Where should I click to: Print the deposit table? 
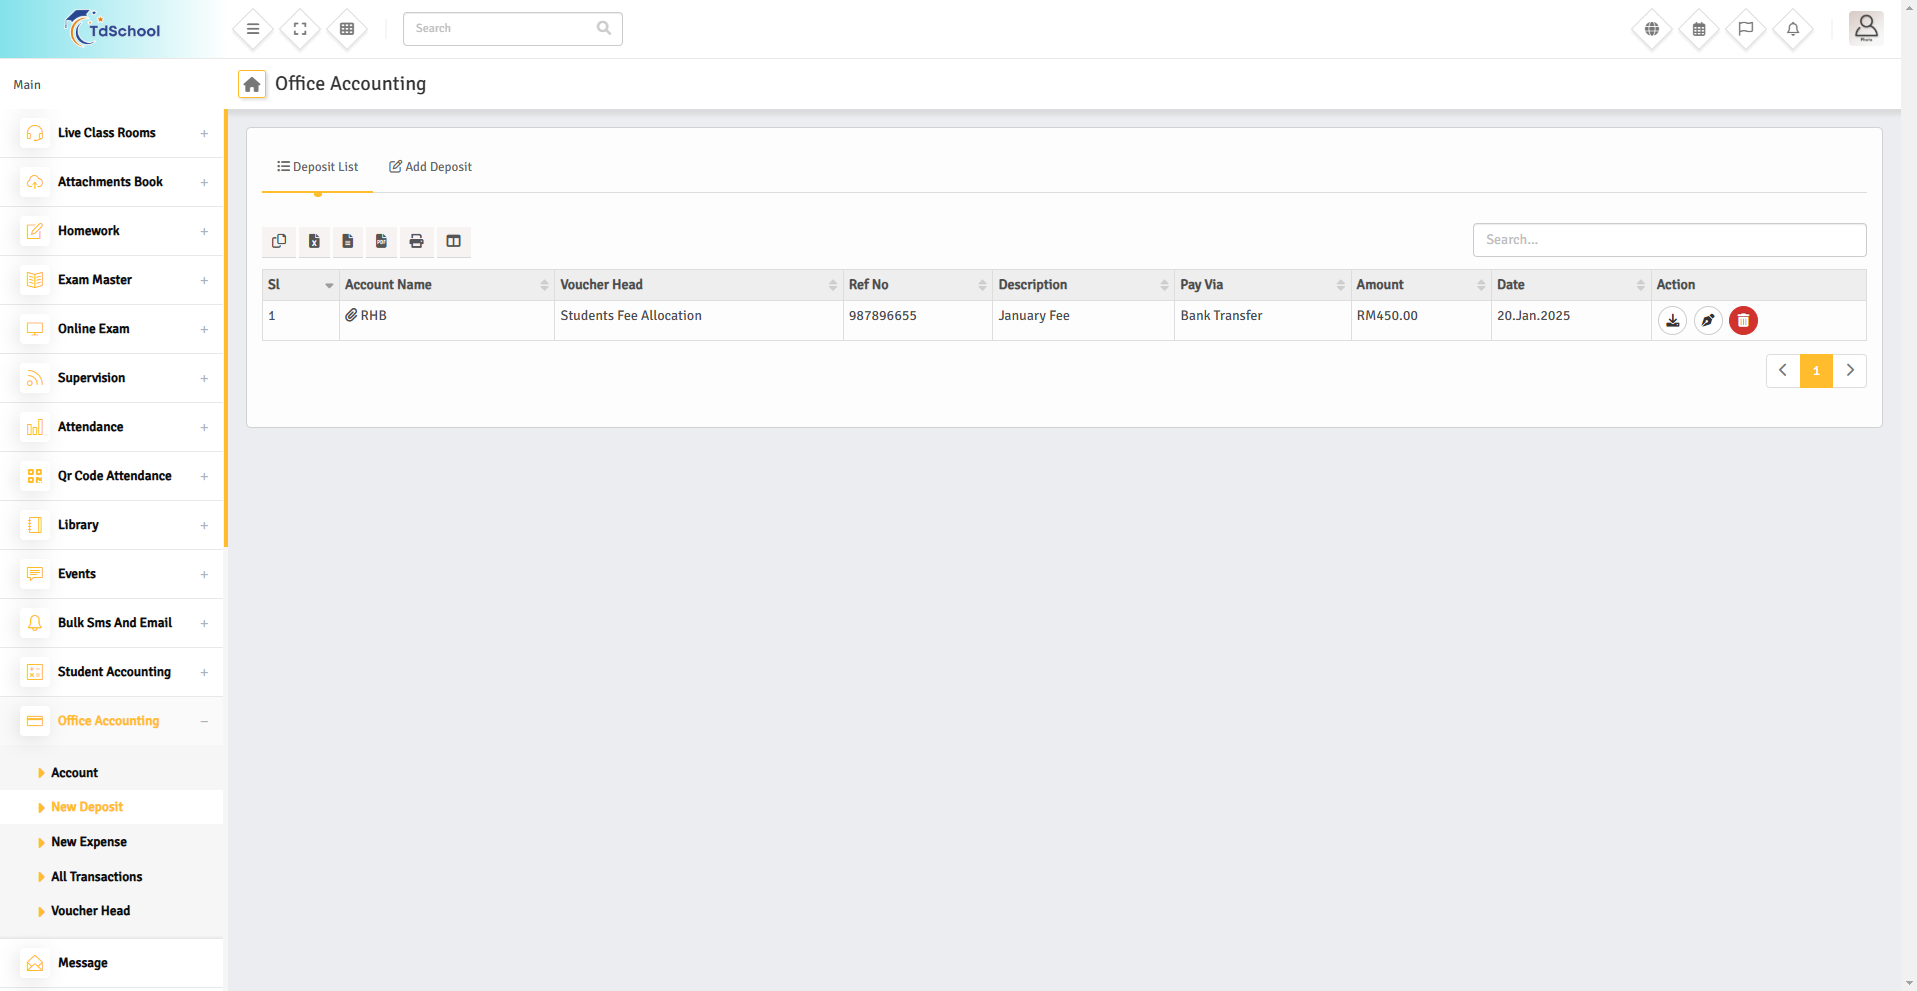point(416,241)
